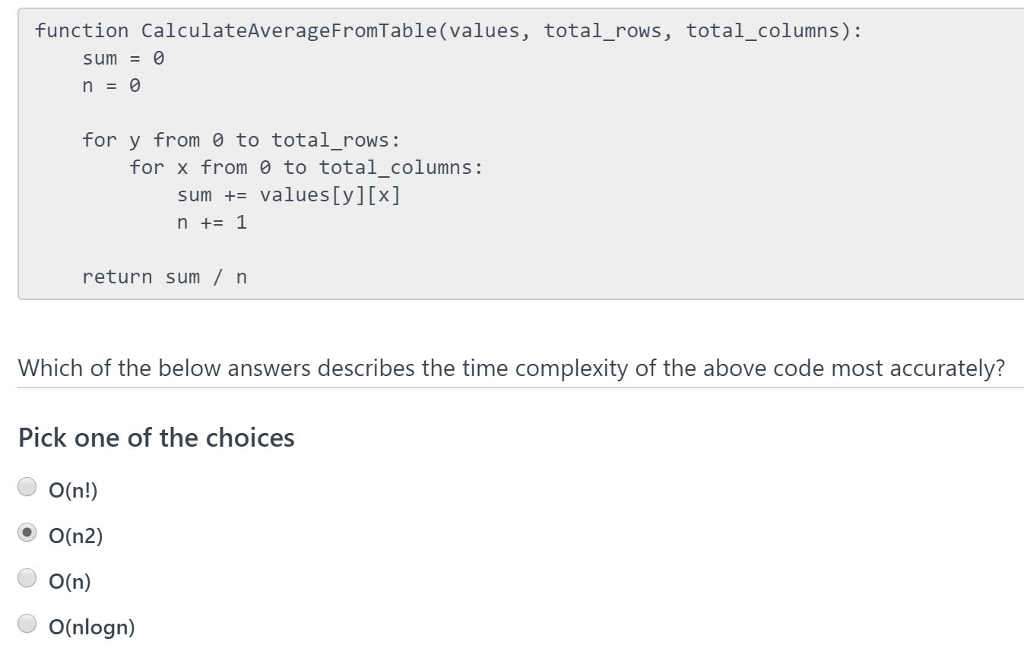Click the time complexity question text

(x=510, y=367)
